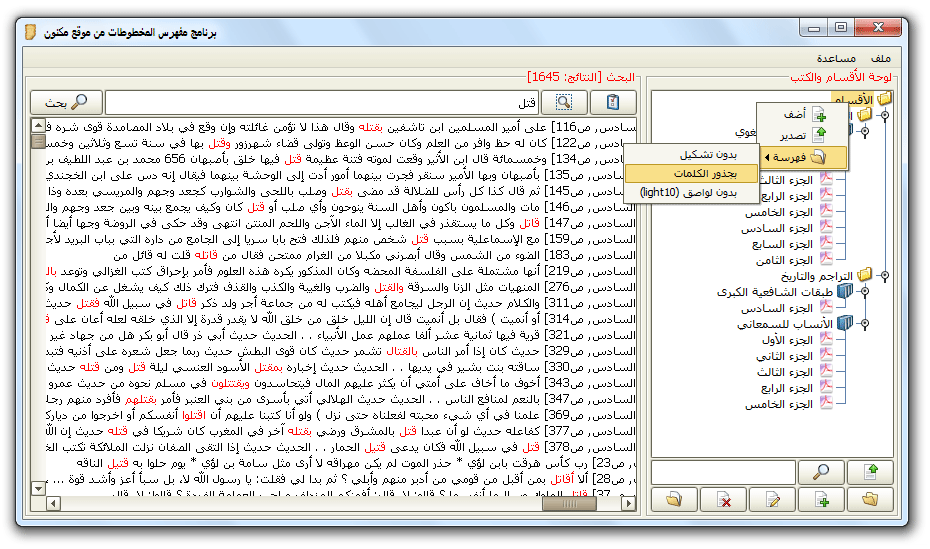Select الجزء الخامس under الأنساب للسمعاني
Screen dimensions: 930x549
coord(779,404)
